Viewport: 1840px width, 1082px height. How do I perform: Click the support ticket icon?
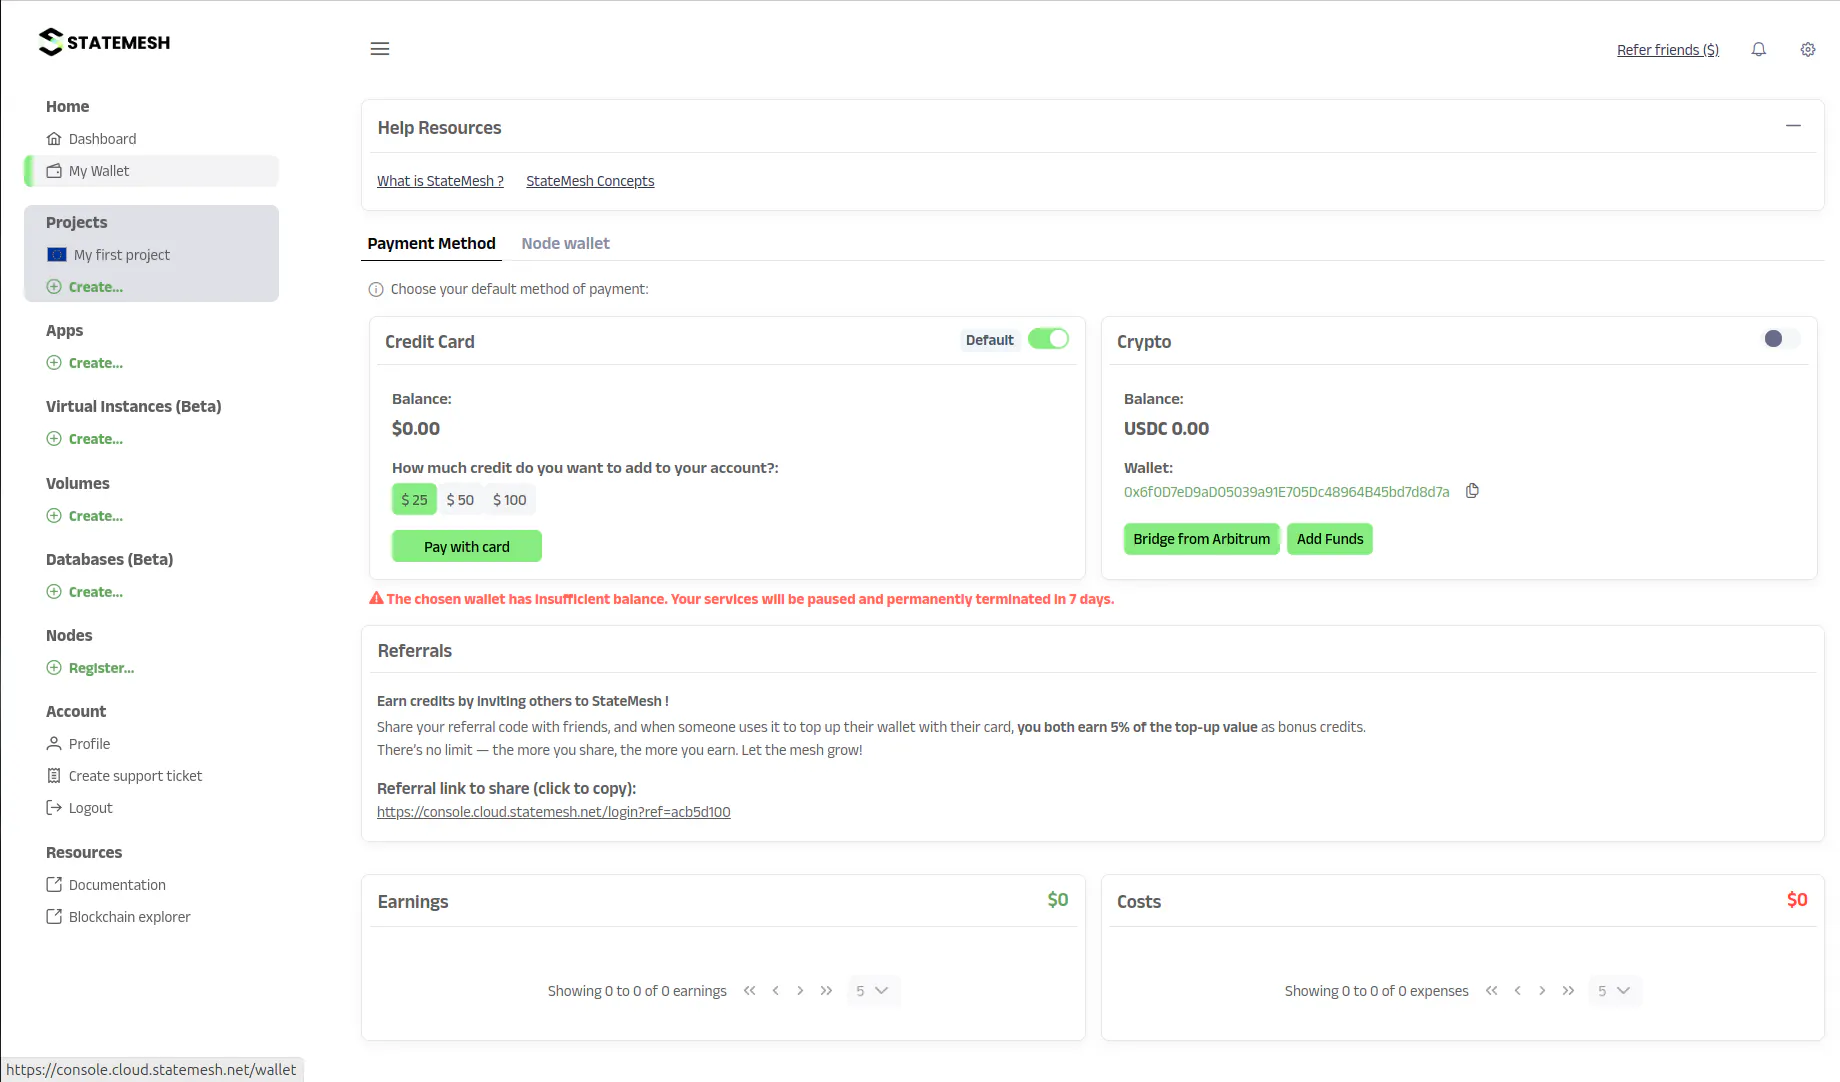pyautogui.click(x=54, y=776)
